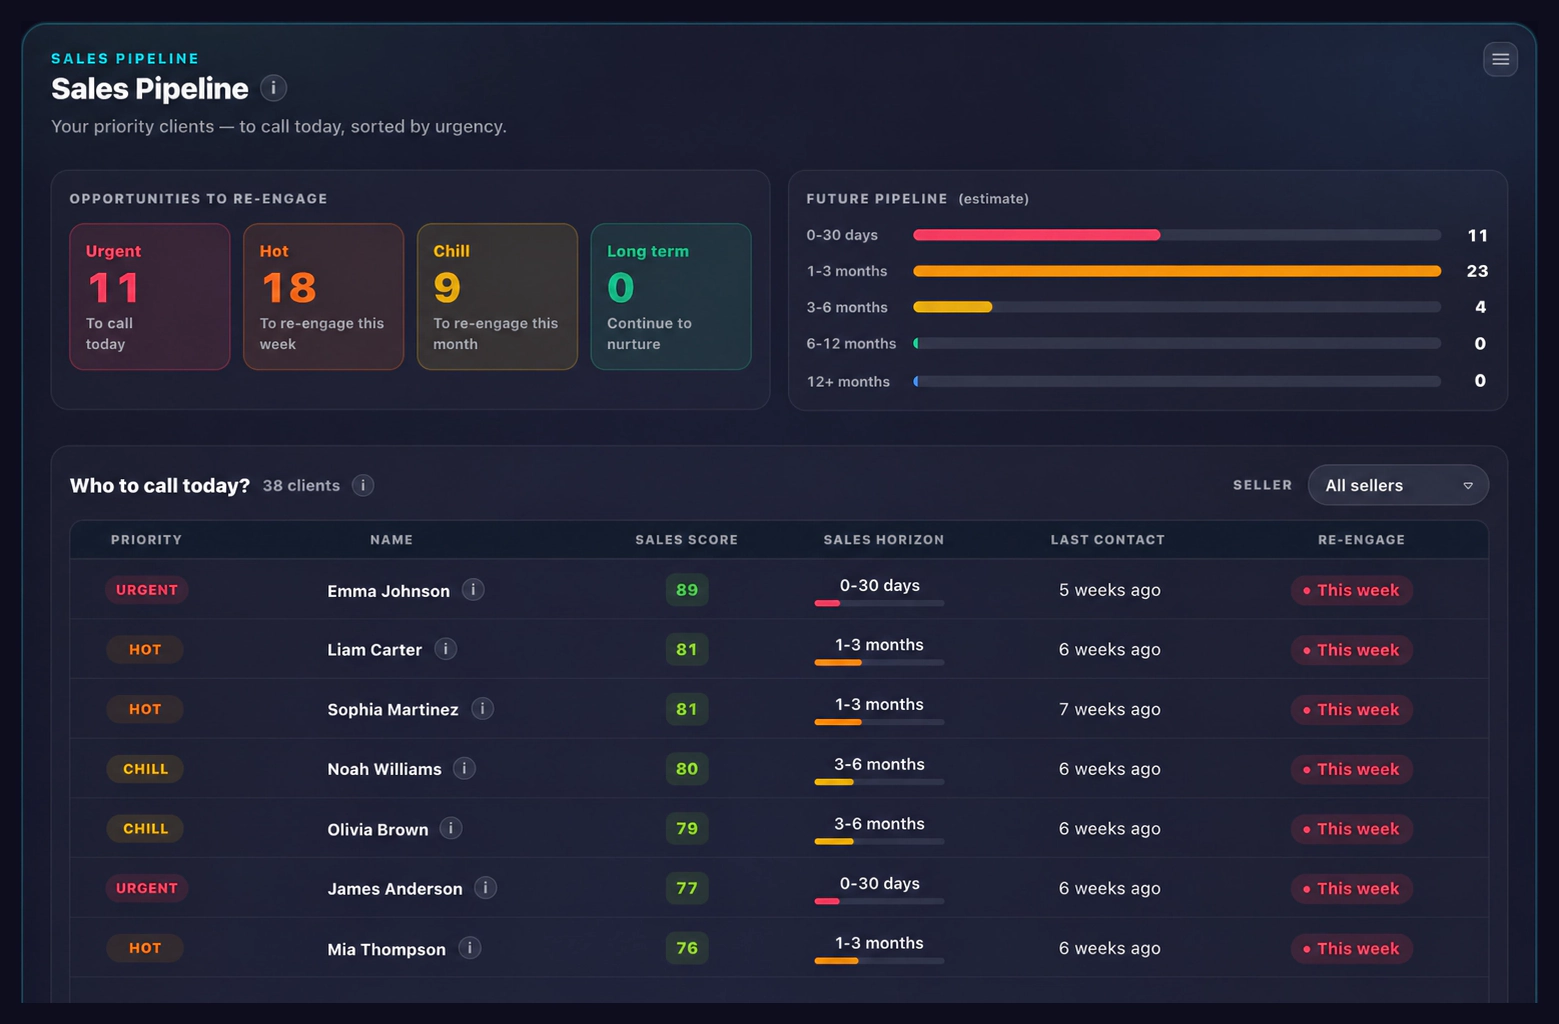Image resolution: width=1559 pixels, height=1024 pixels.
Task: Open the Liam Carter client name
Action: [x=374, y=650]
